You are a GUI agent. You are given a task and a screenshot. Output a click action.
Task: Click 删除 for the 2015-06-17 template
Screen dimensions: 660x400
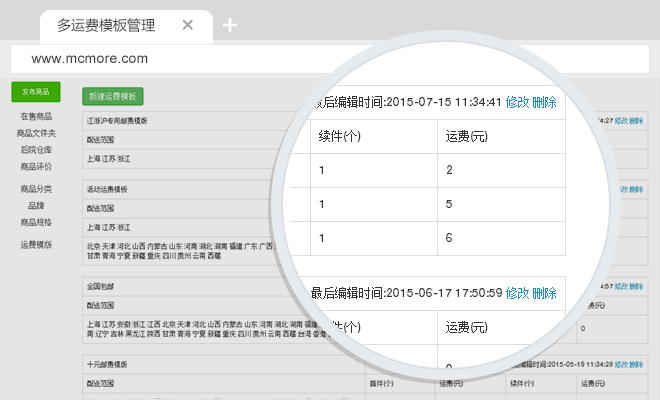click(x=544, y=293)
